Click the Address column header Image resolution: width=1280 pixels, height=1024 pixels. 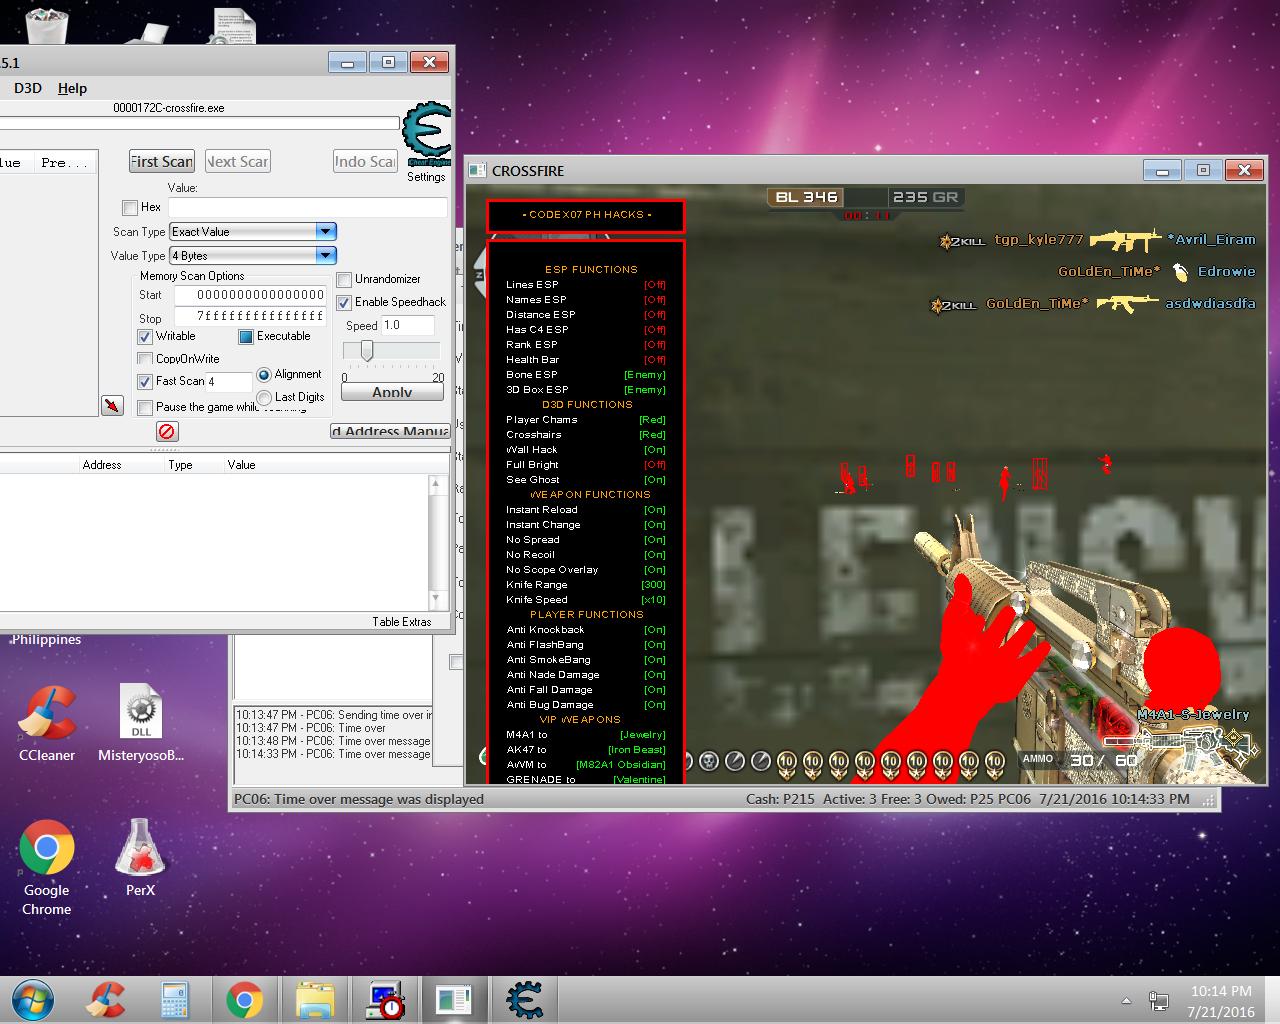[x=102, y=465]
